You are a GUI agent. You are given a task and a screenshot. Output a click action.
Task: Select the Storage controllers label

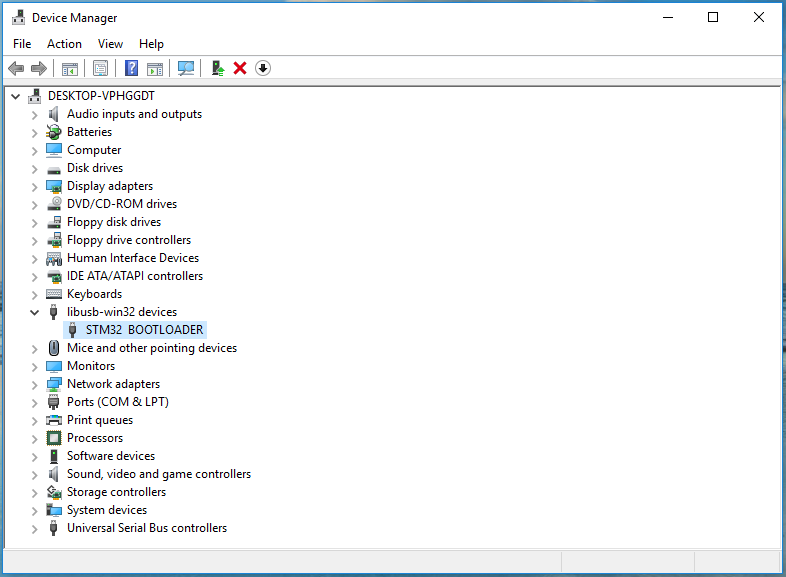(116, 492)
